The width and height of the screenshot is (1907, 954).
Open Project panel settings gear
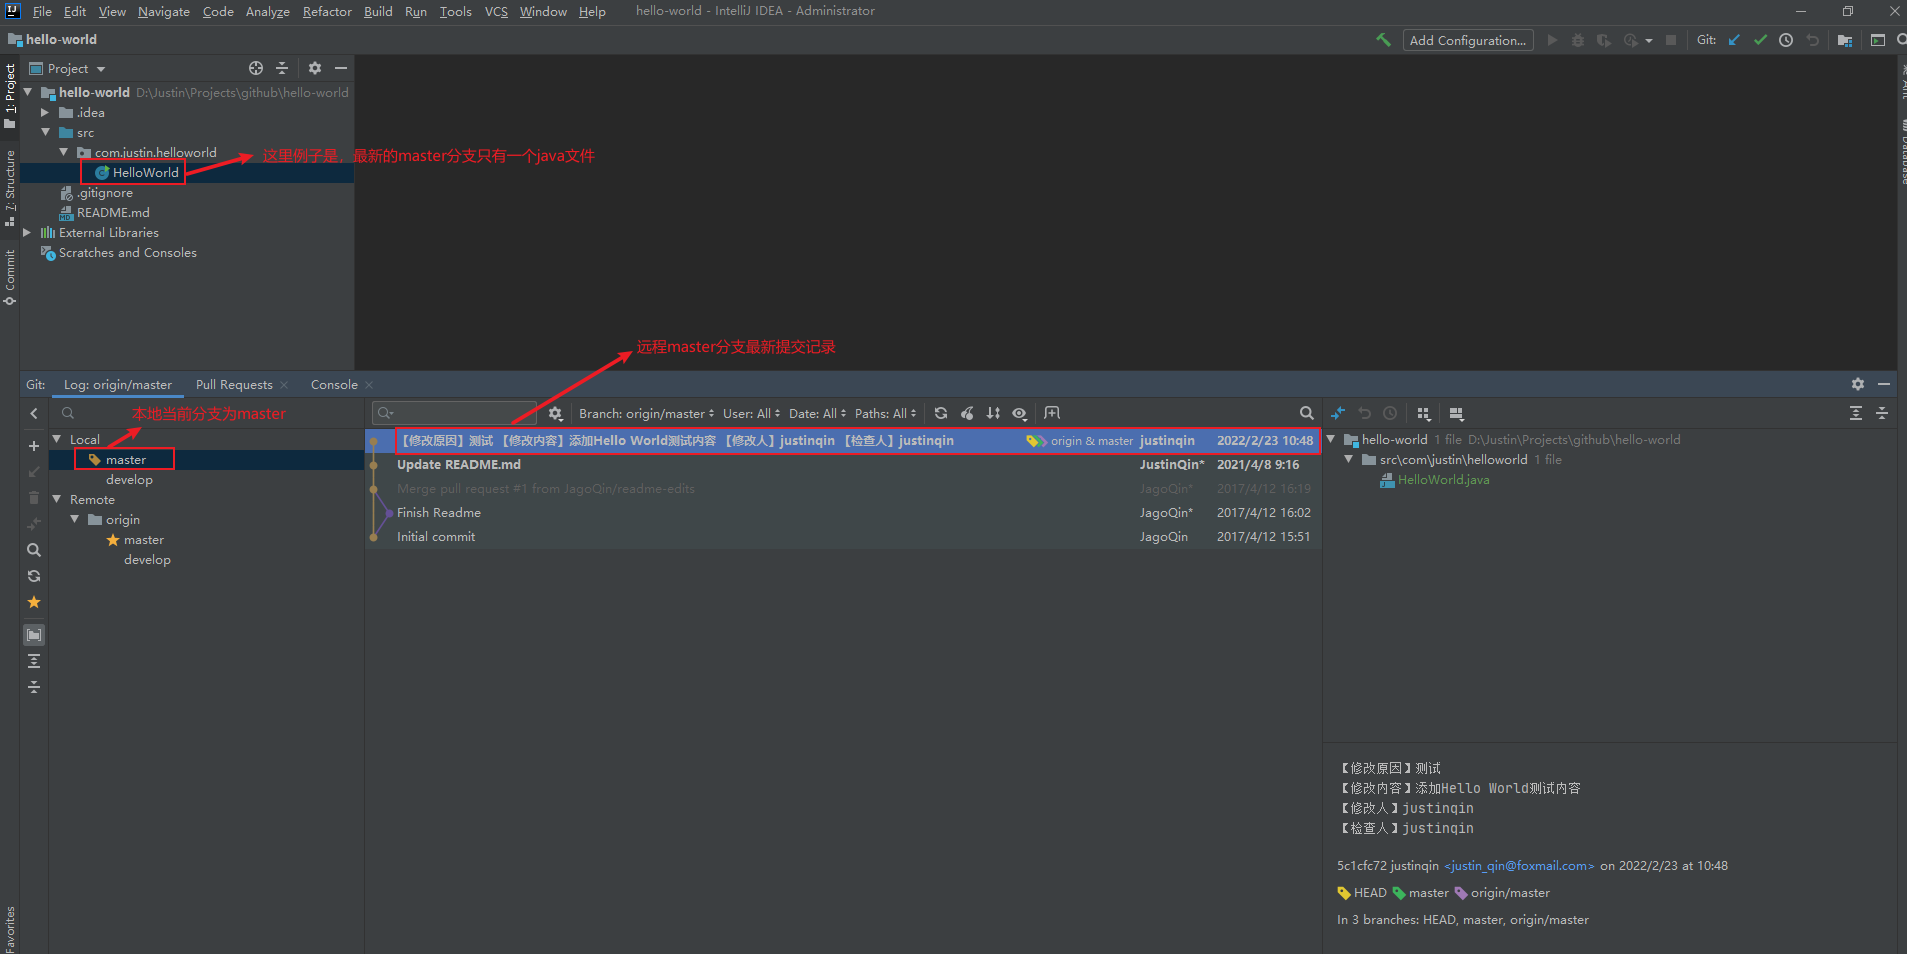tap(315, 68)
